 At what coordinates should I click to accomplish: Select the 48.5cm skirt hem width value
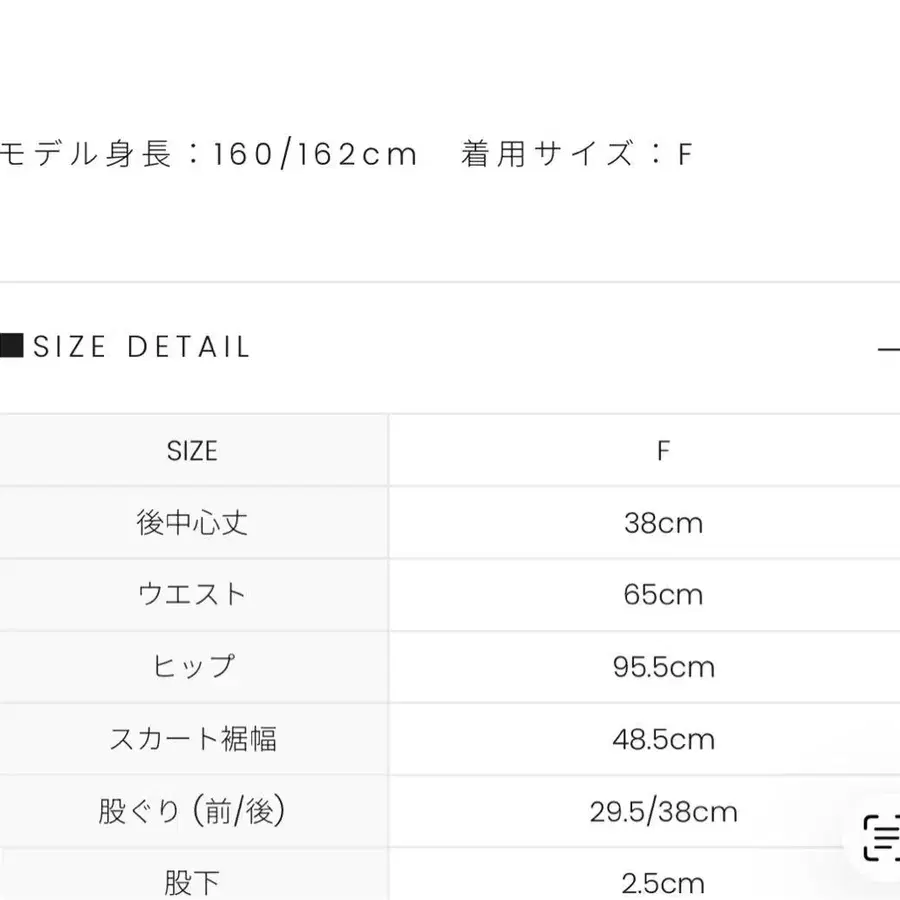tap(663, 739)
